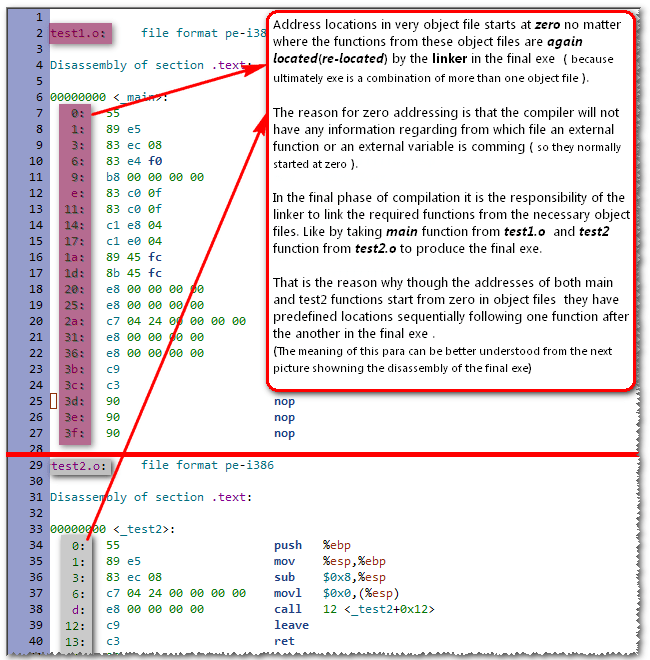
Task: Click the 'mov' mnemonic on line 35
Action: 285,562
